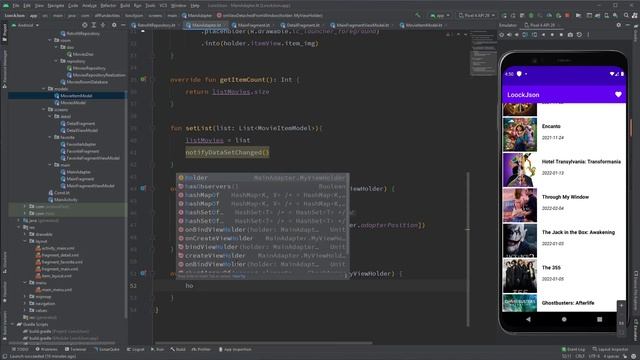Expand the navigation folder in tree
This screenshot has width=640, height=360.
pos(25,304)
